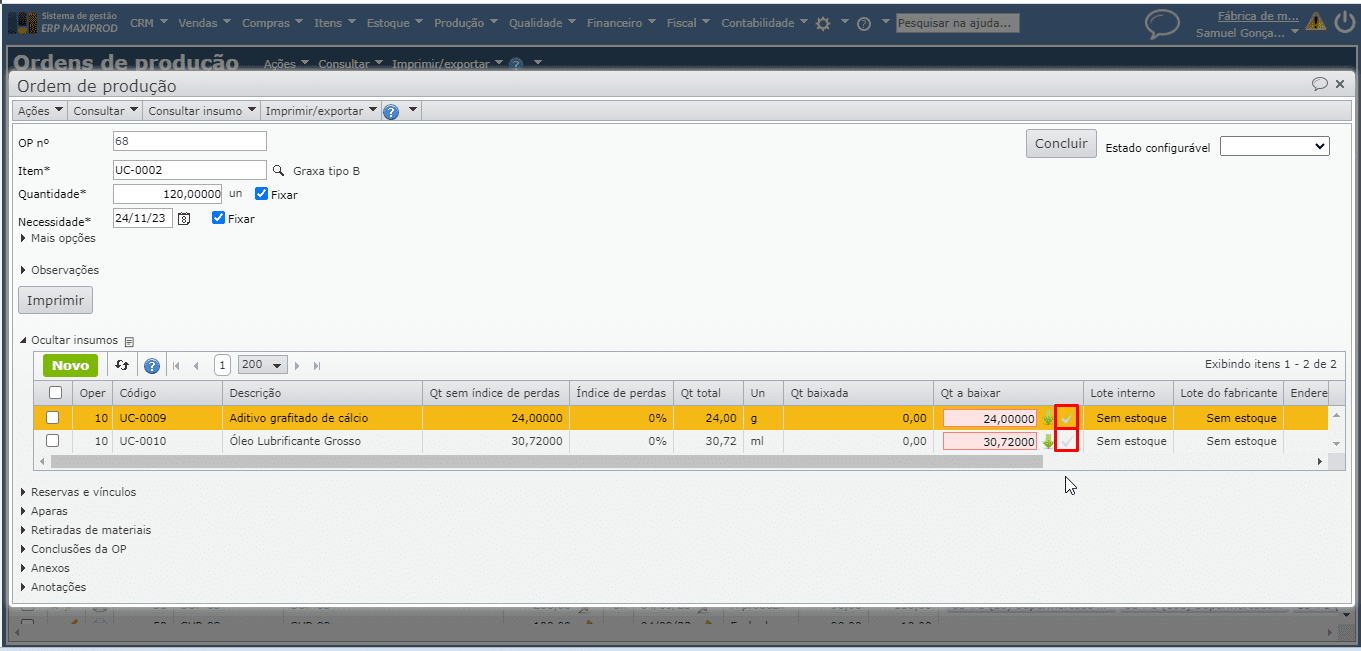The width and height of the screenshot is (1361, 651).
Task: Click the green Novo button
Action: [71, 366]
